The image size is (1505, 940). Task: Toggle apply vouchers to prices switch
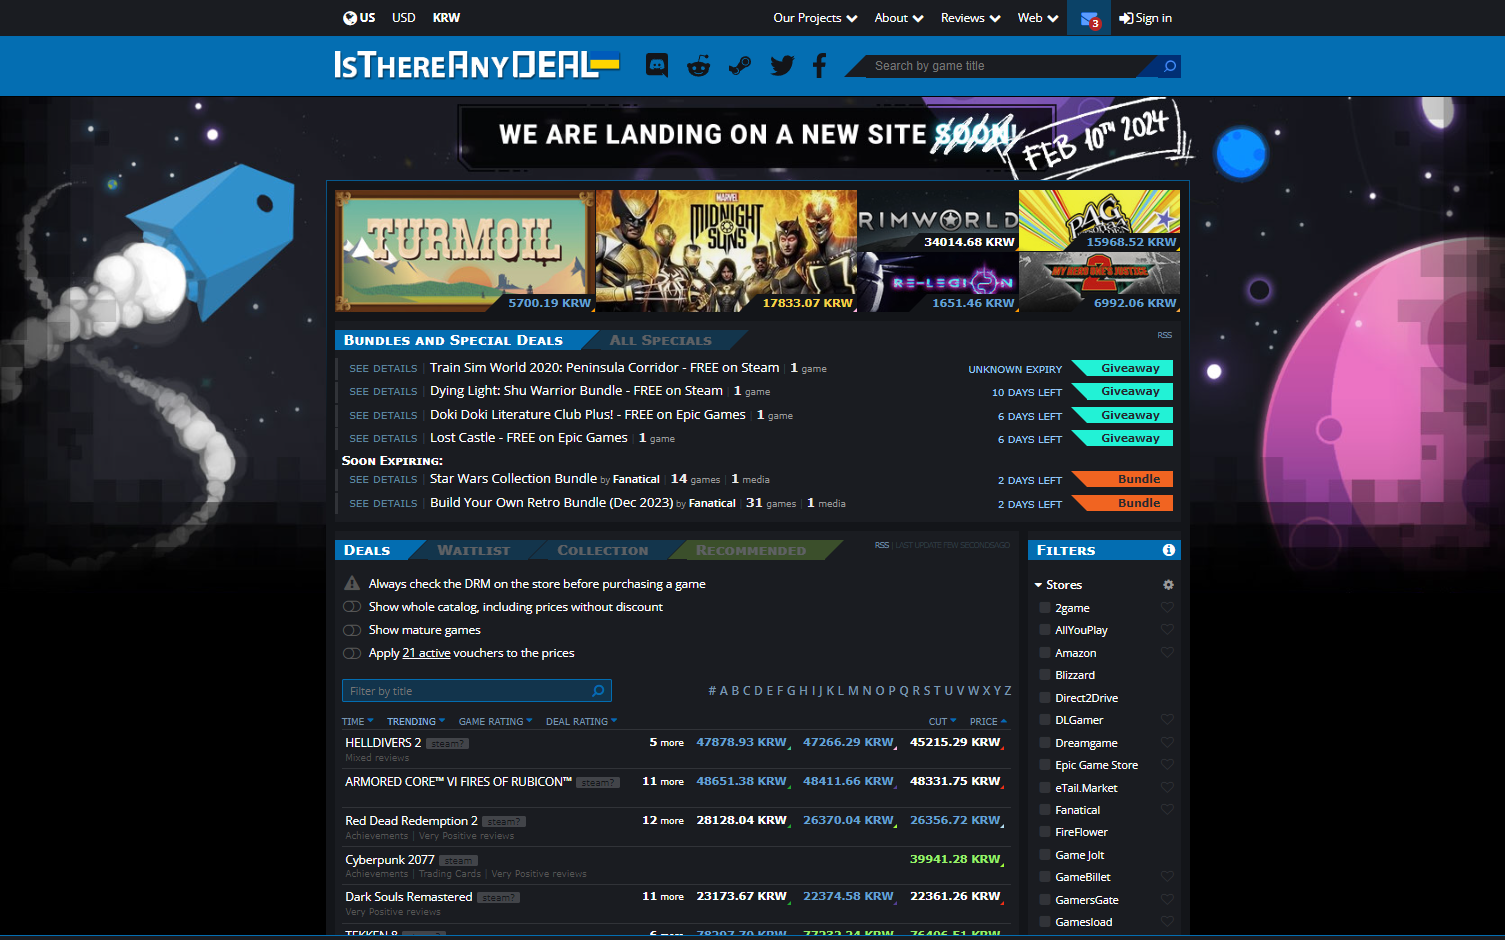(x=352, y=653)
